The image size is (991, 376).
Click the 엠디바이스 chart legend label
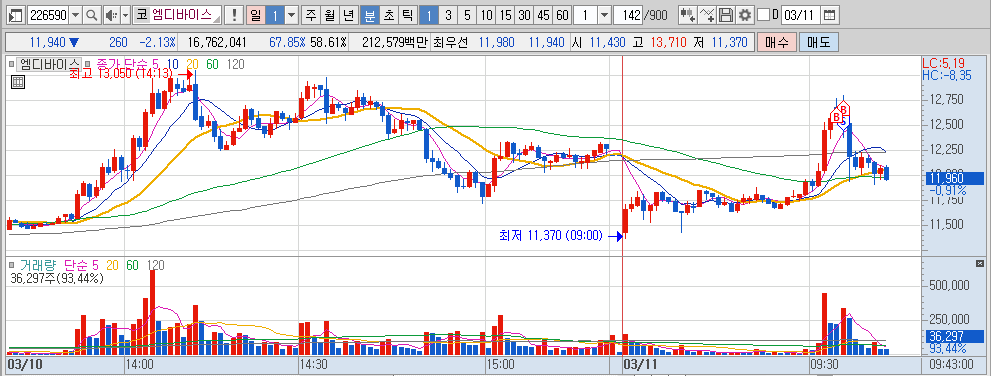tap(49, 64)
